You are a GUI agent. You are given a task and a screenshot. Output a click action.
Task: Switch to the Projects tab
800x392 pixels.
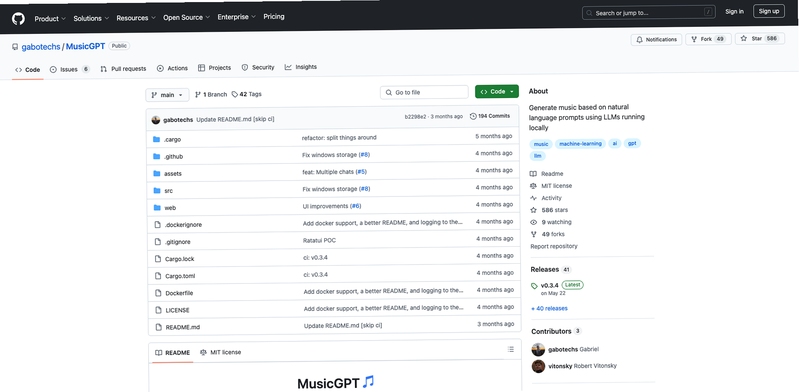[x=214, y=68]
